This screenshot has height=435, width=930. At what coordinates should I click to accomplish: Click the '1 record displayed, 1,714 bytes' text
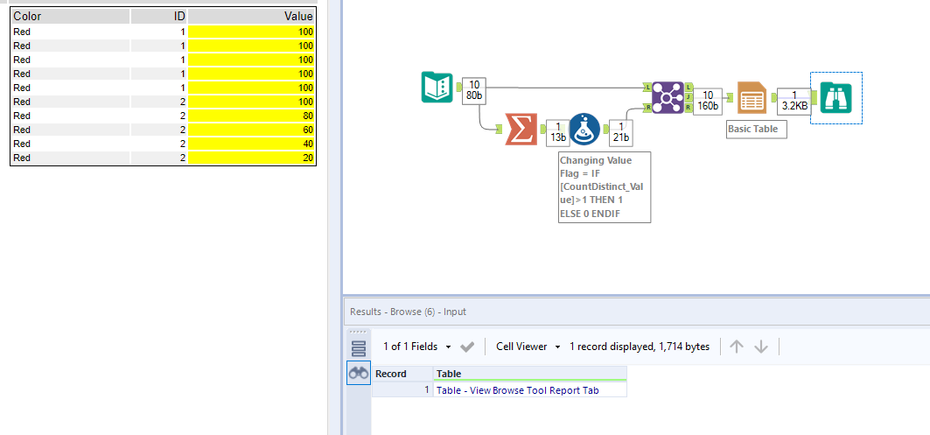pos(639,347)
